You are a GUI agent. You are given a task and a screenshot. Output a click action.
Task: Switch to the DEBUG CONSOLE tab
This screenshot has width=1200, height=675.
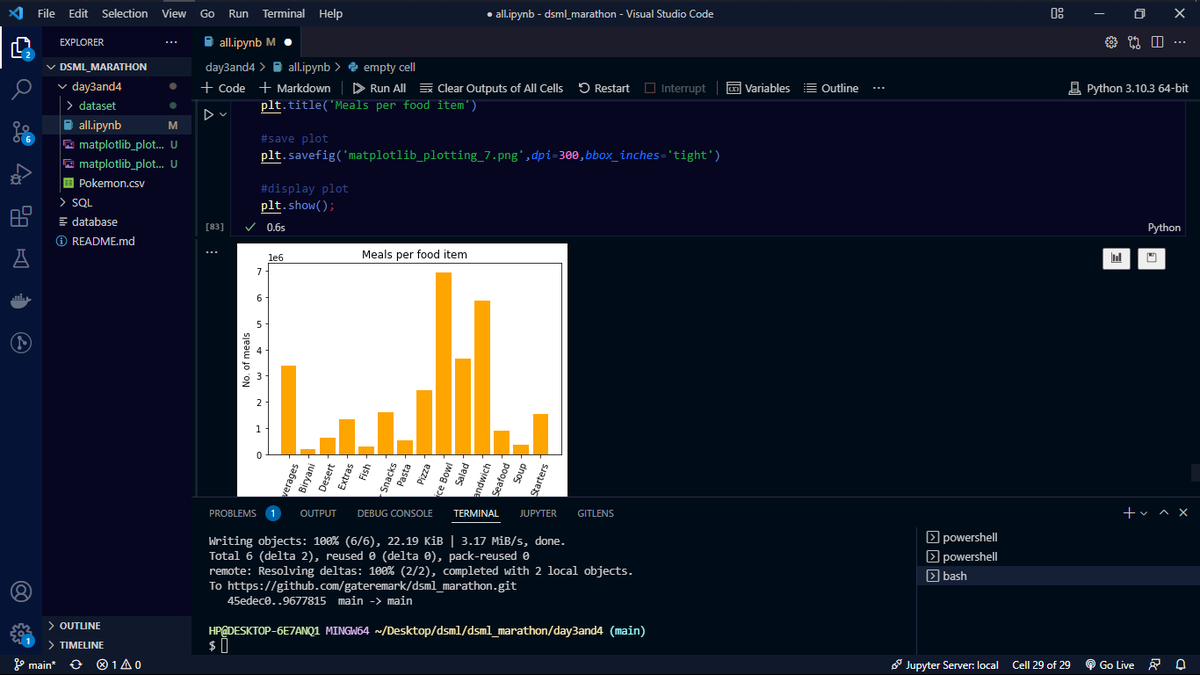click(395, 513)
